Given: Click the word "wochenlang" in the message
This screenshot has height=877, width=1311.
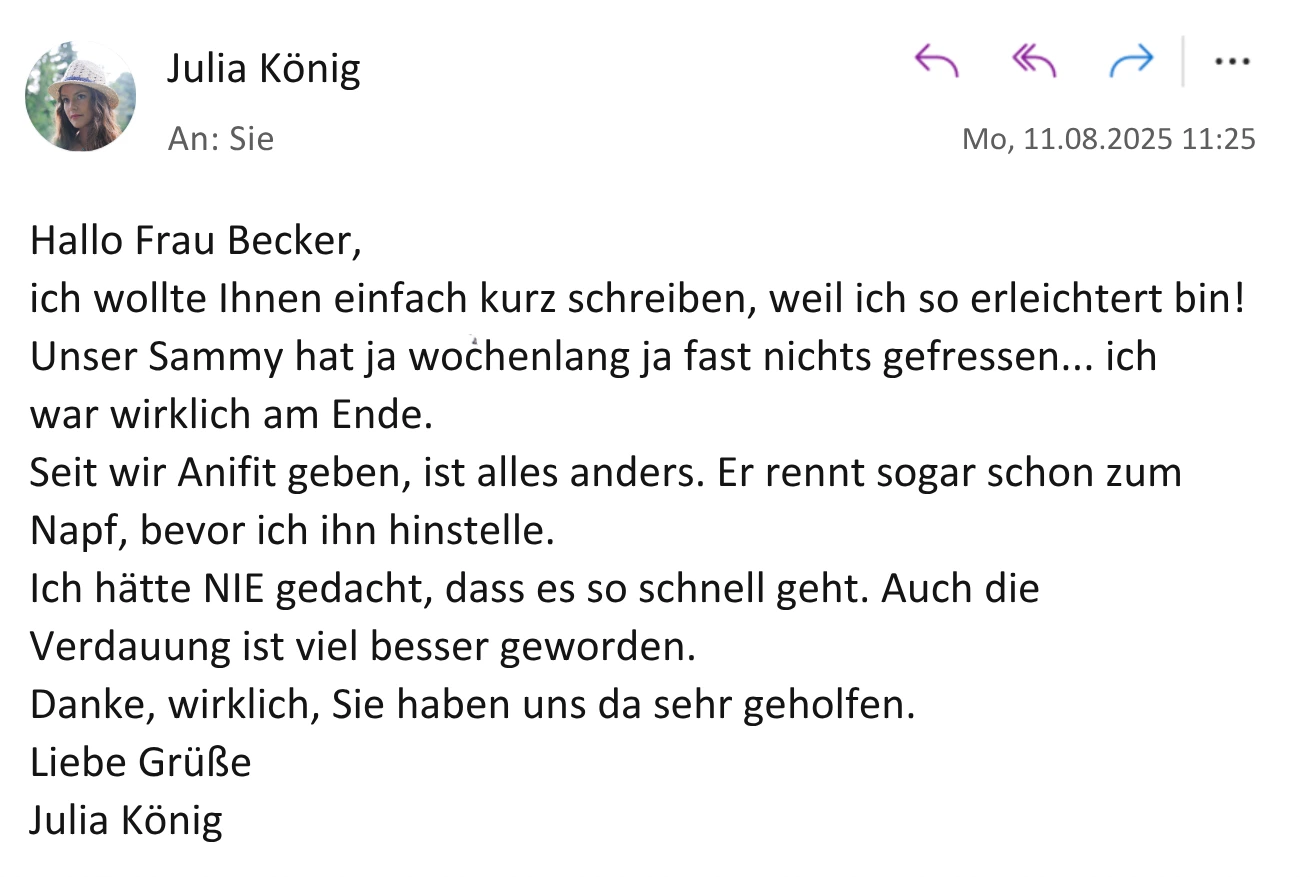Looking at the screenshot, I should 519,357.
